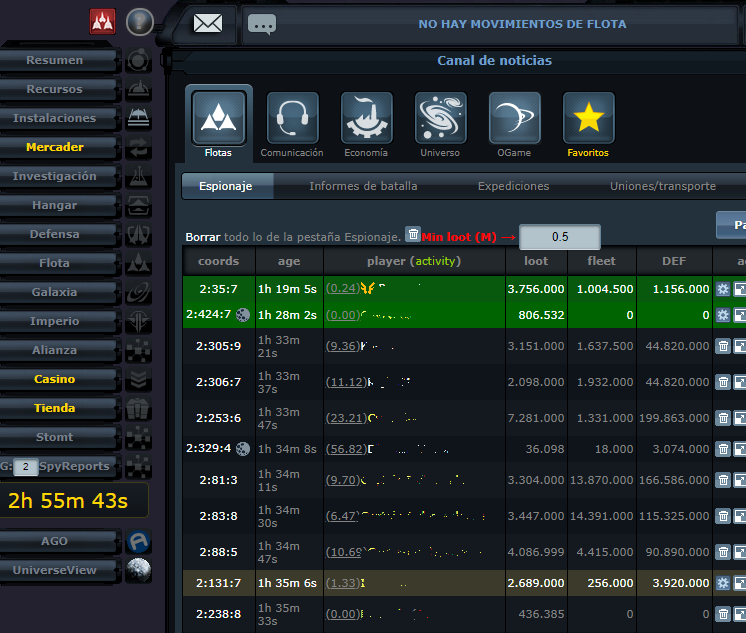The image size is (746, 633).
Task: Click the red class icon at top left
Action: [102, 20]
